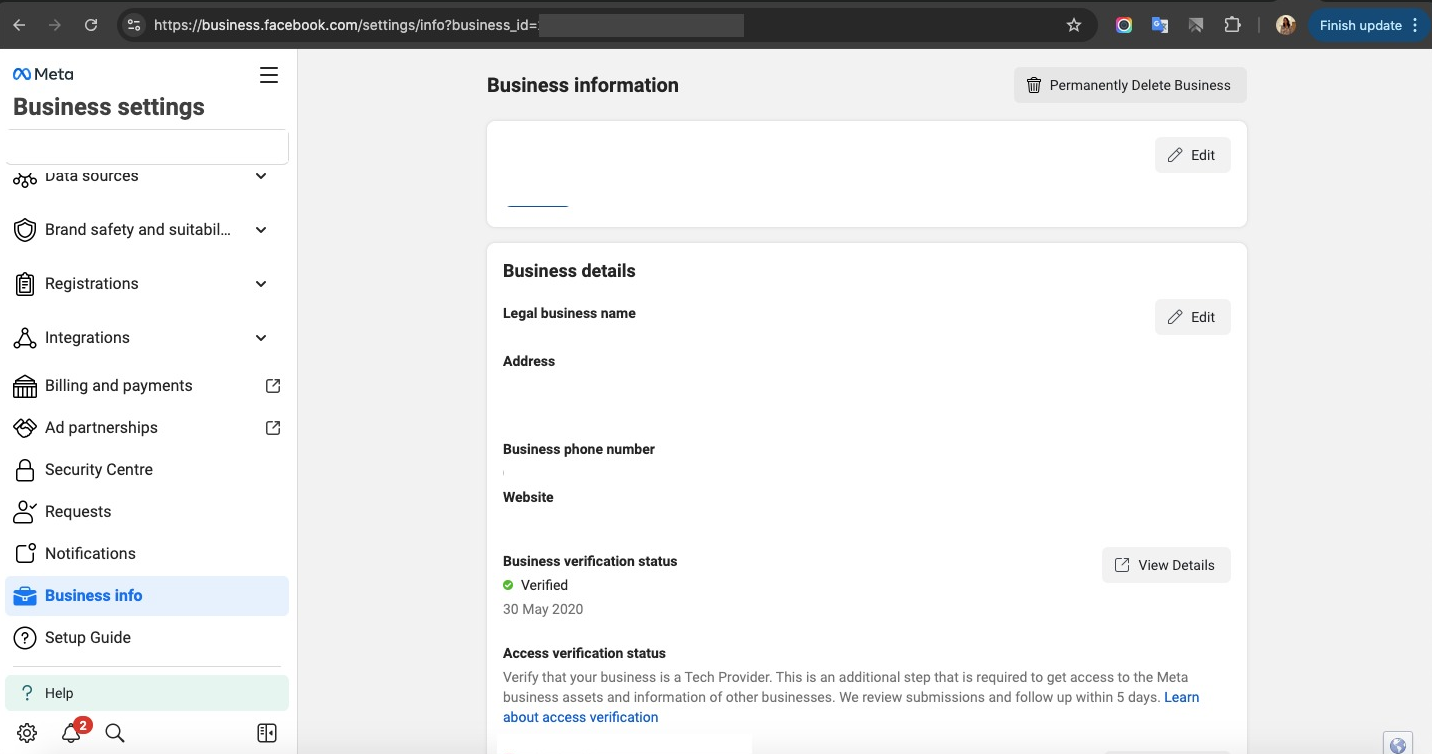Click the search magnifier icon in sidebar footer

click(x=115, y=733)
